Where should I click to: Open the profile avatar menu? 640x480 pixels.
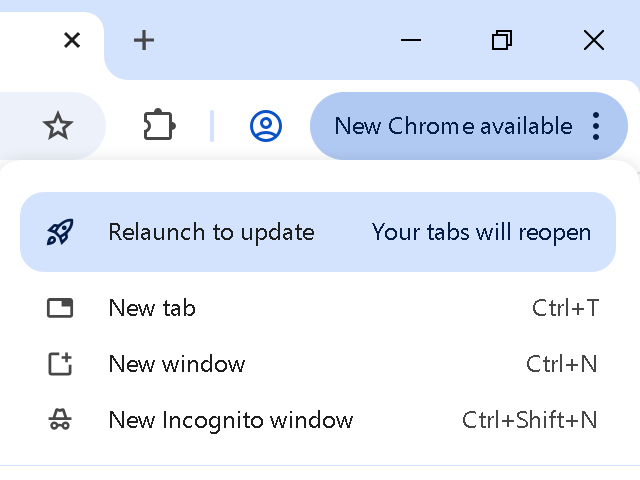pyautogui.click(x=266, y=126)
